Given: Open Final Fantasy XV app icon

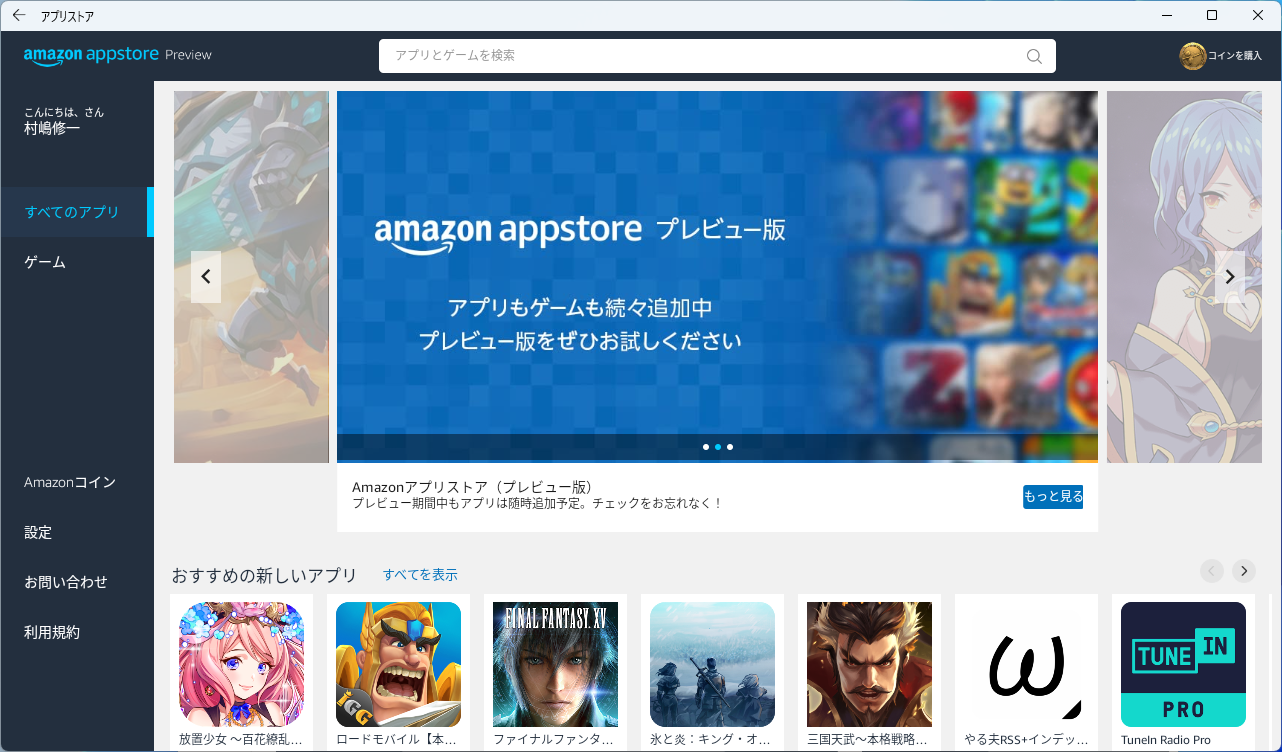Looking at the screenshot, I should pyautogui.click(x=555, y=664).
